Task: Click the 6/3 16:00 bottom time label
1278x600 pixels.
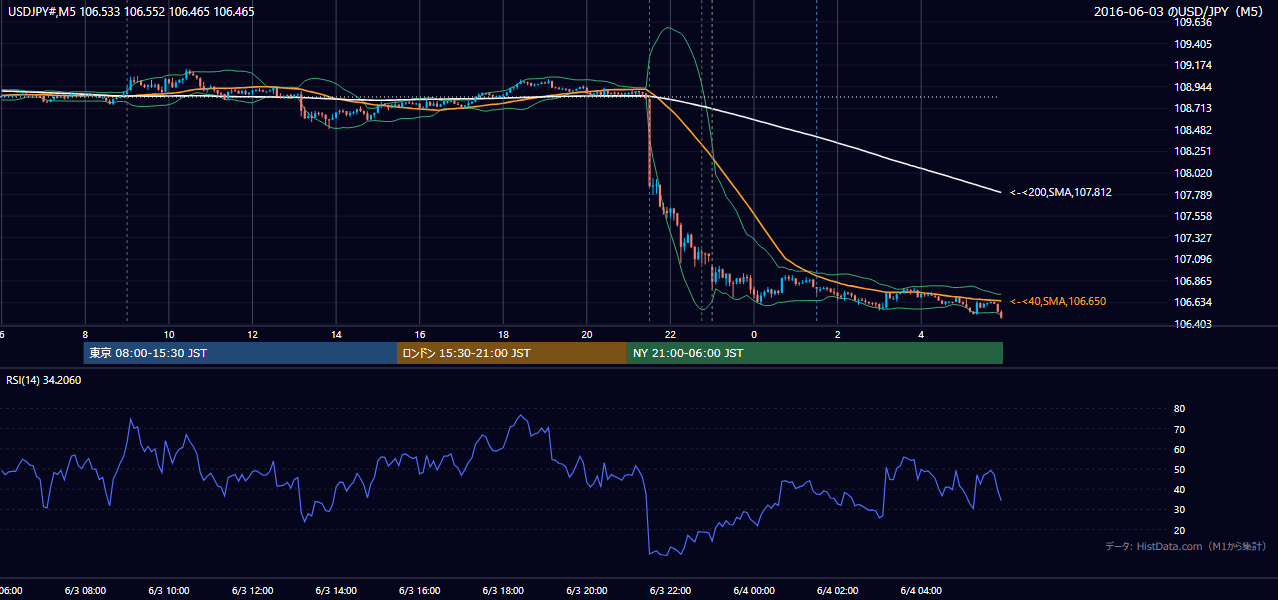Action: 419,590
